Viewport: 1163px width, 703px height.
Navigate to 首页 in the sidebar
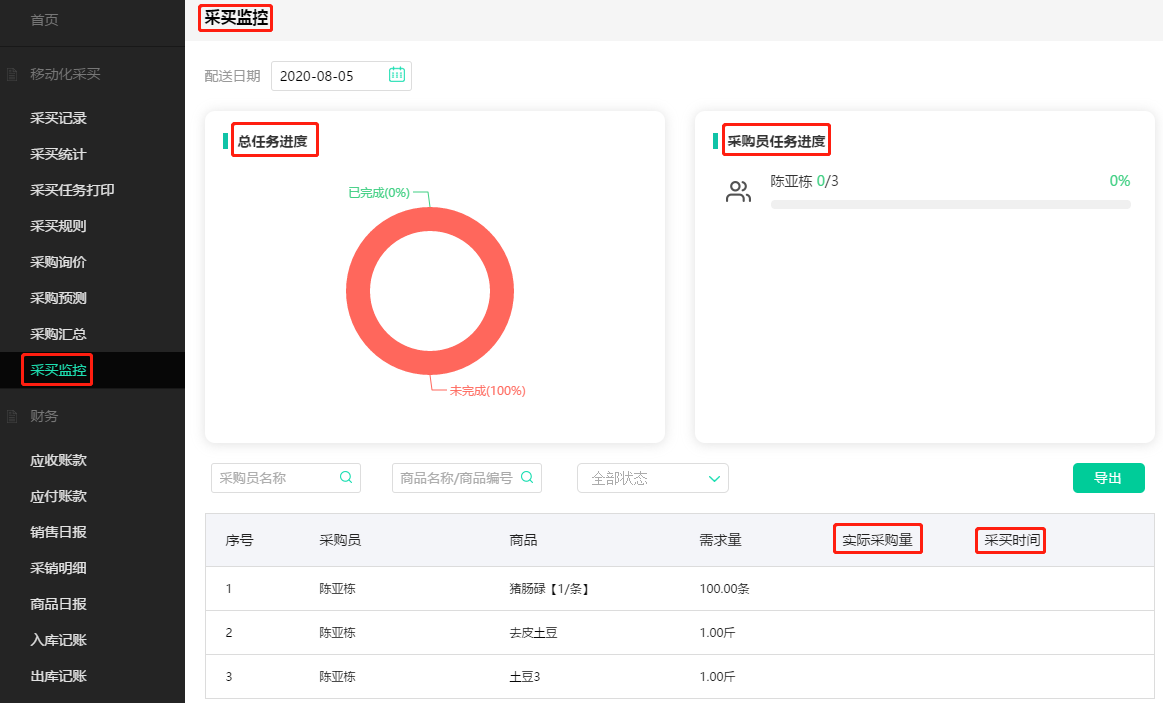[44, 17]
